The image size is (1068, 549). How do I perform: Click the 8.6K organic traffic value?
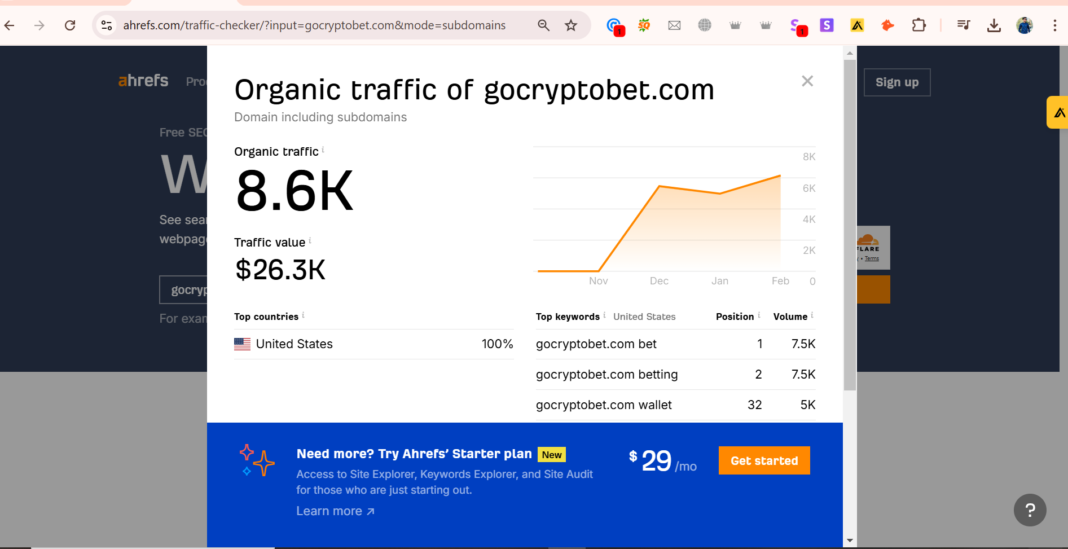[294, 191]
